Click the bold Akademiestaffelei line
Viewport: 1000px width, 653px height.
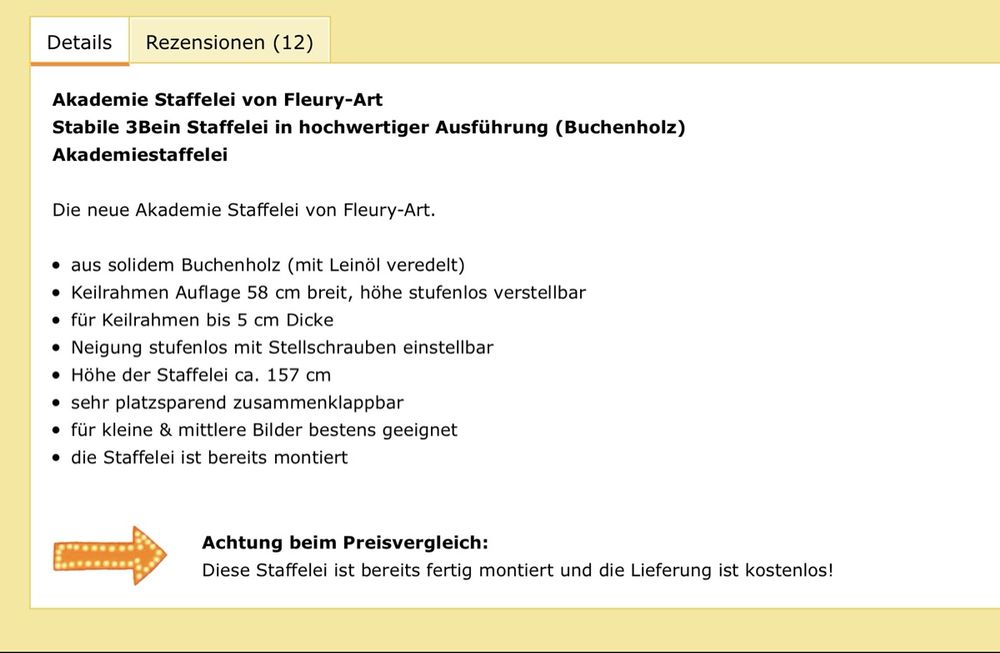click(140, 155)
